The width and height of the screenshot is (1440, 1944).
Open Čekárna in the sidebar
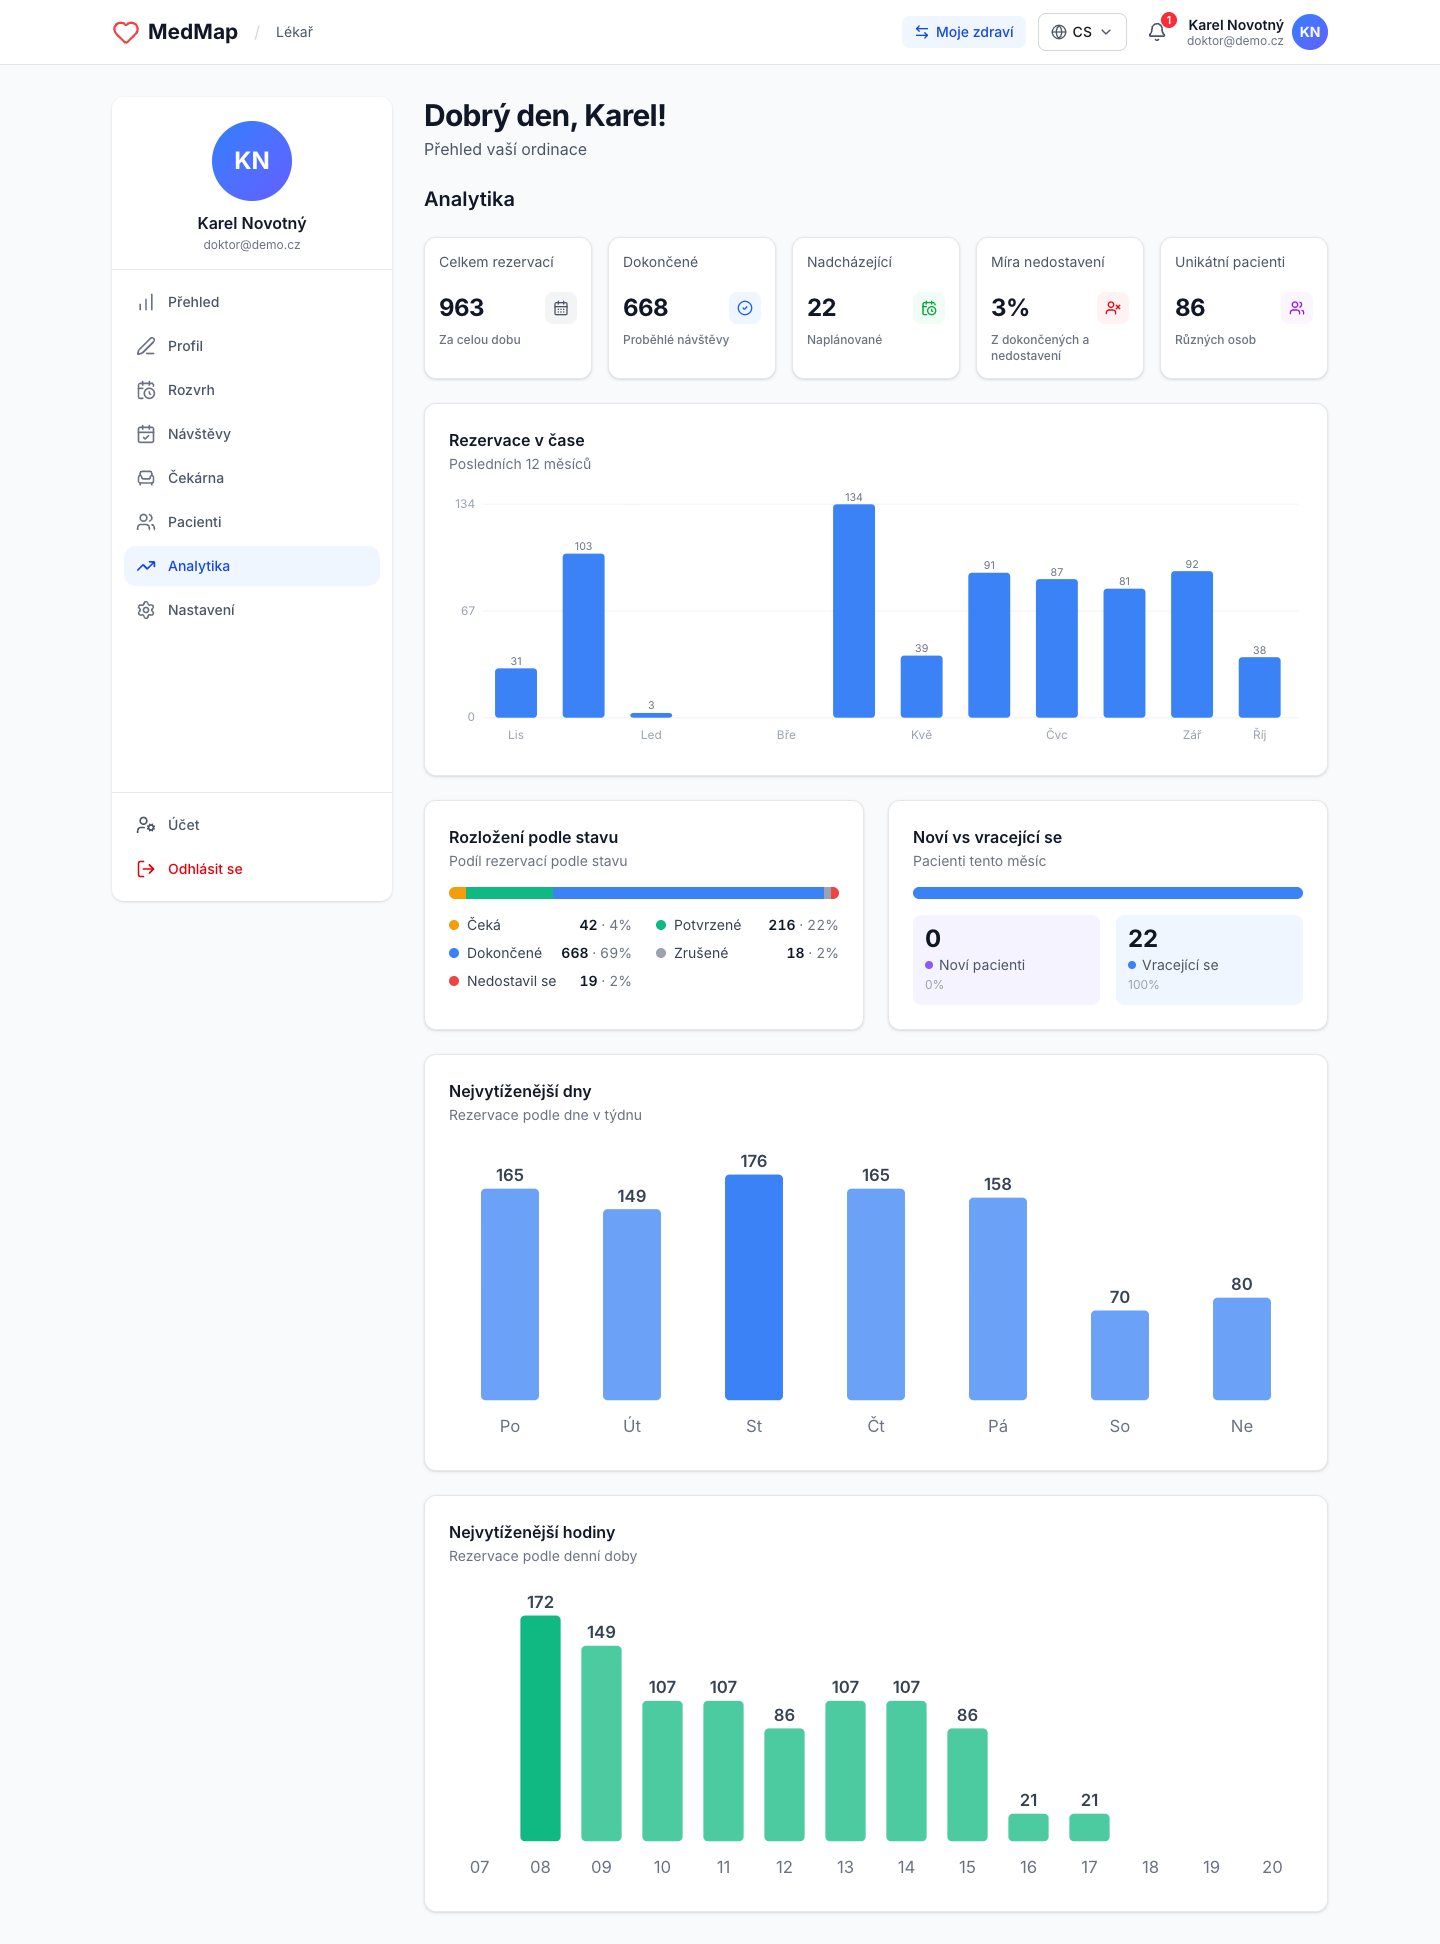click(x=252, y=478)
